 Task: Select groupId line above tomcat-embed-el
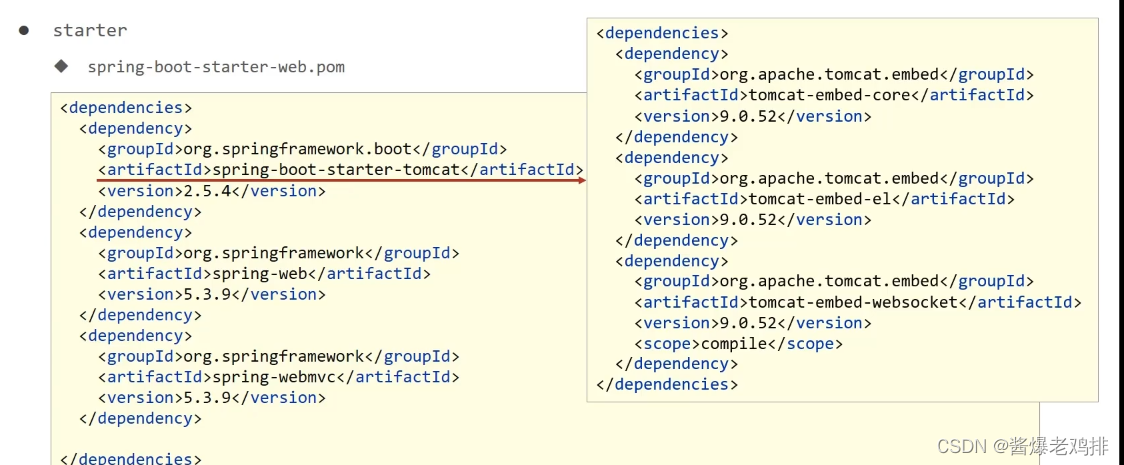pyautogui.click(x=834, y=178)
